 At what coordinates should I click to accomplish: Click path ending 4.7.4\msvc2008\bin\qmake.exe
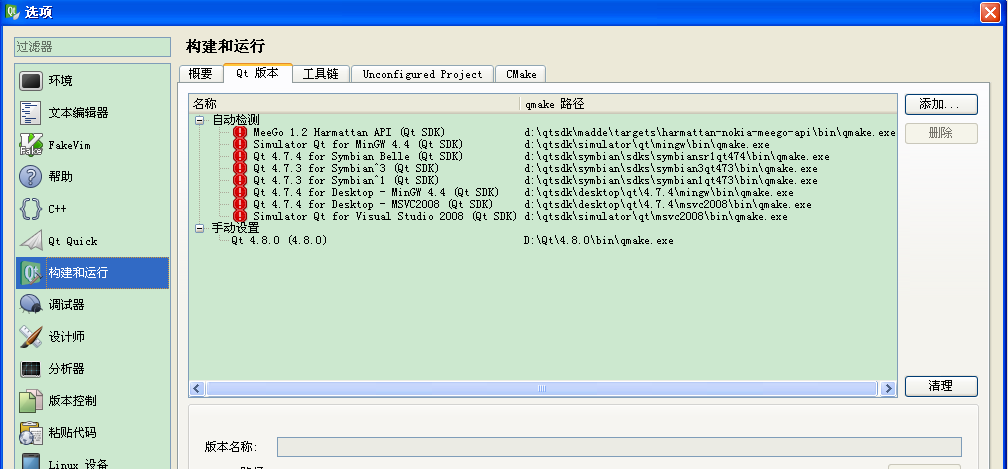tap(667, 204)
